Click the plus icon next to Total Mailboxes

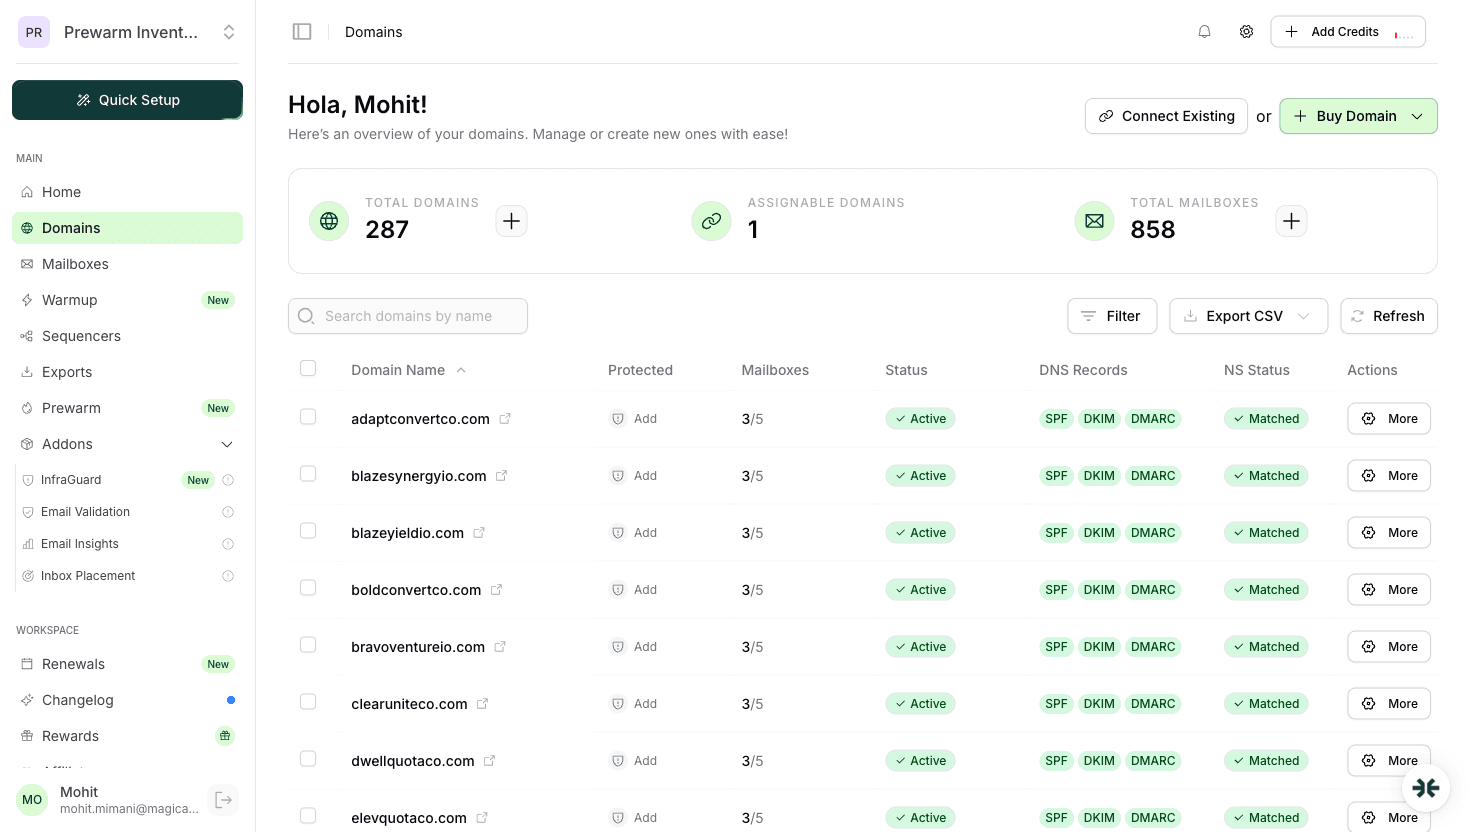1291,221
